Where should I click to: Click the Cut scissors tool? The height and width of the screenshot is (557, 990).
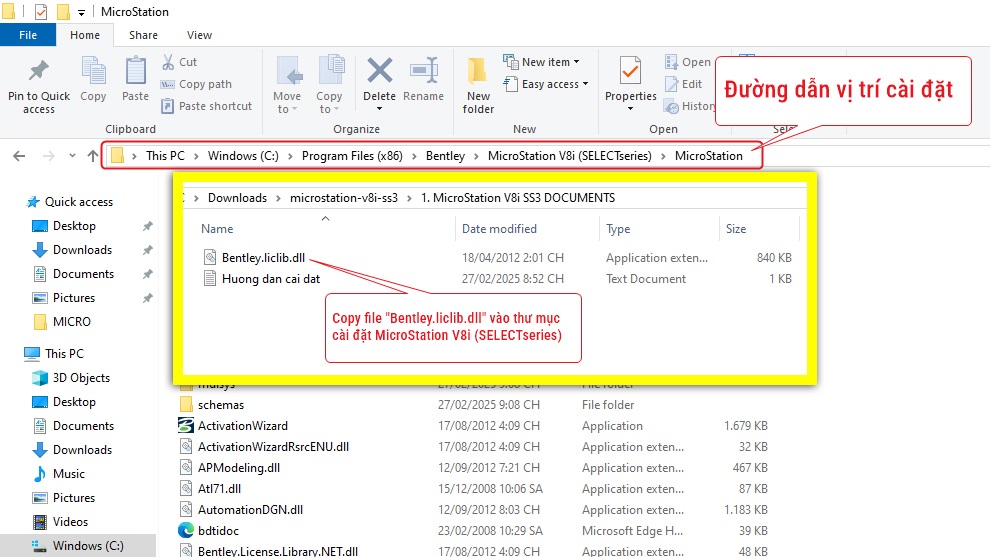(x=179, y=62)
